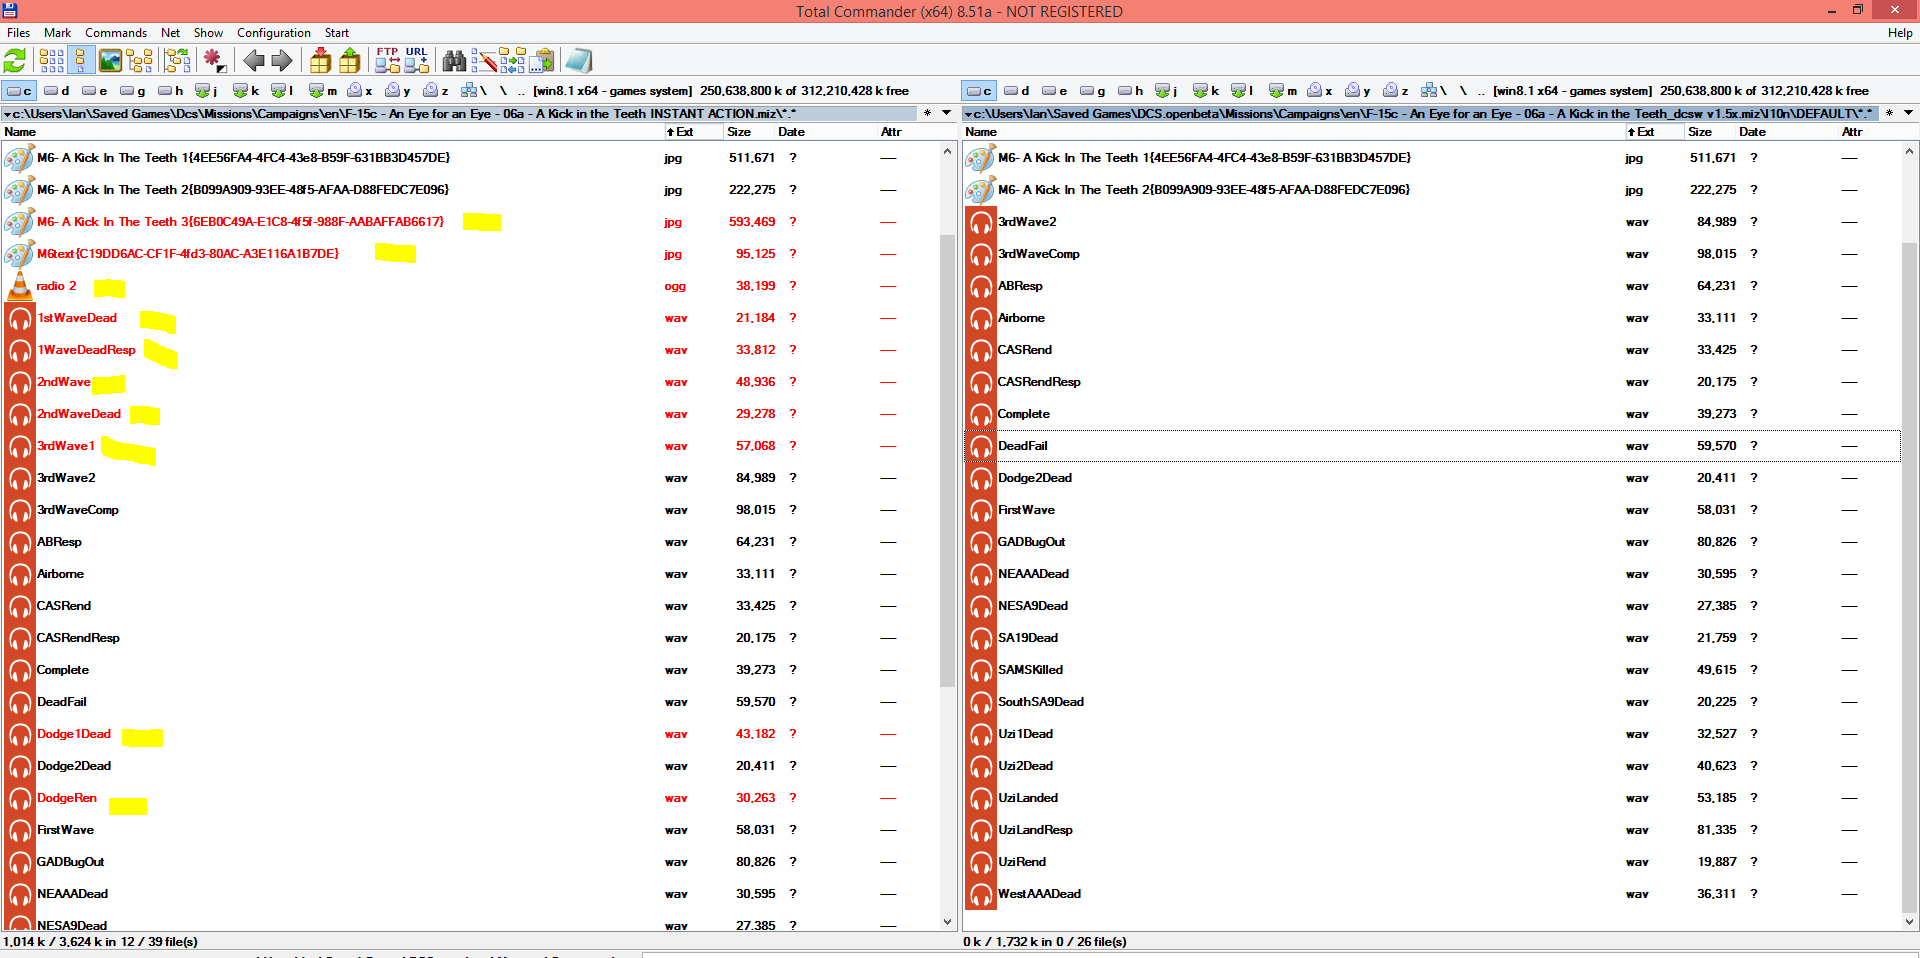Screen dimensions: 1920x958
Task: Click the invert selection star icon
Action: click(x=214, y=61)
